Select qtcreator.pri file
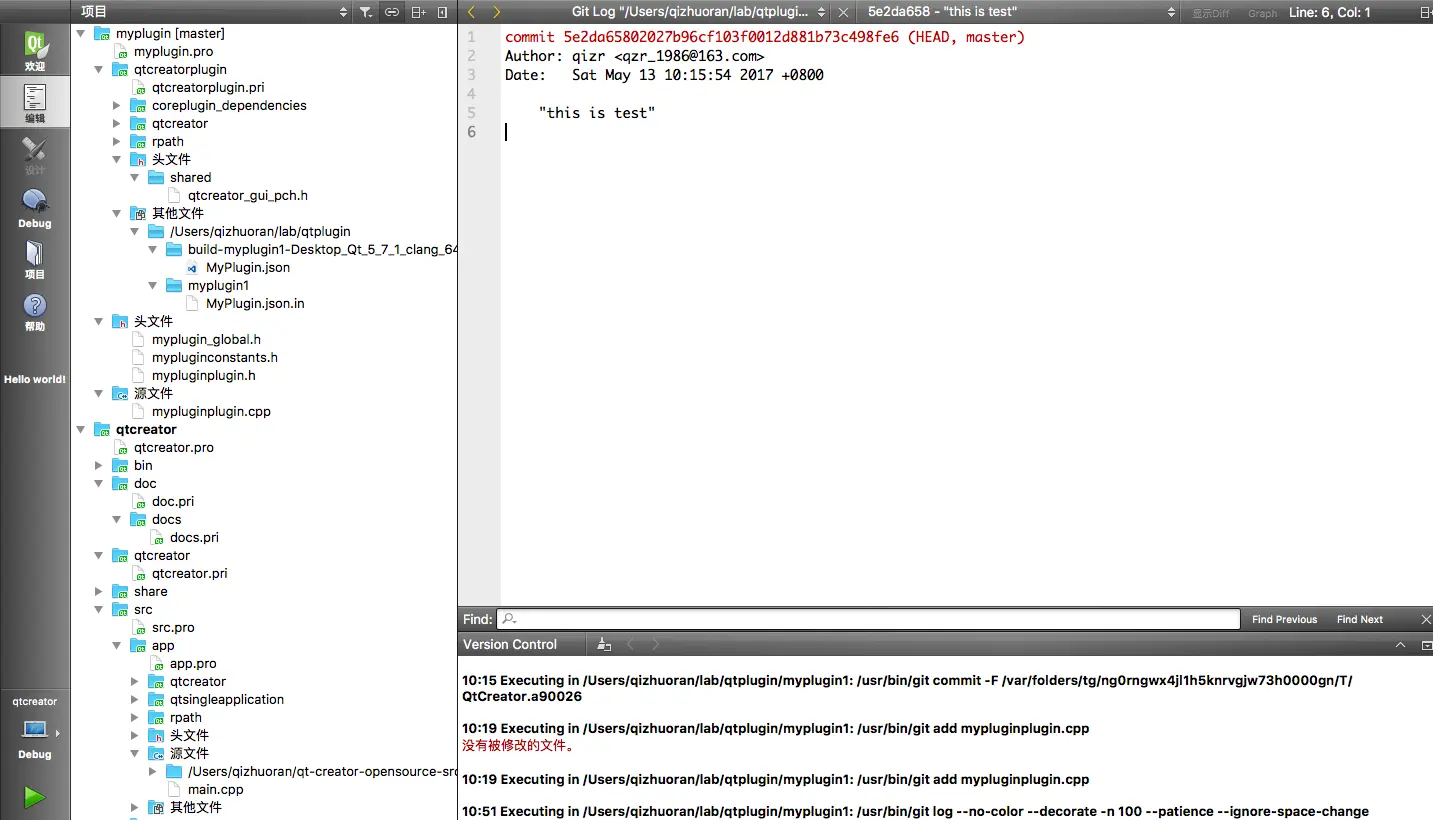 tap(190, 573)
